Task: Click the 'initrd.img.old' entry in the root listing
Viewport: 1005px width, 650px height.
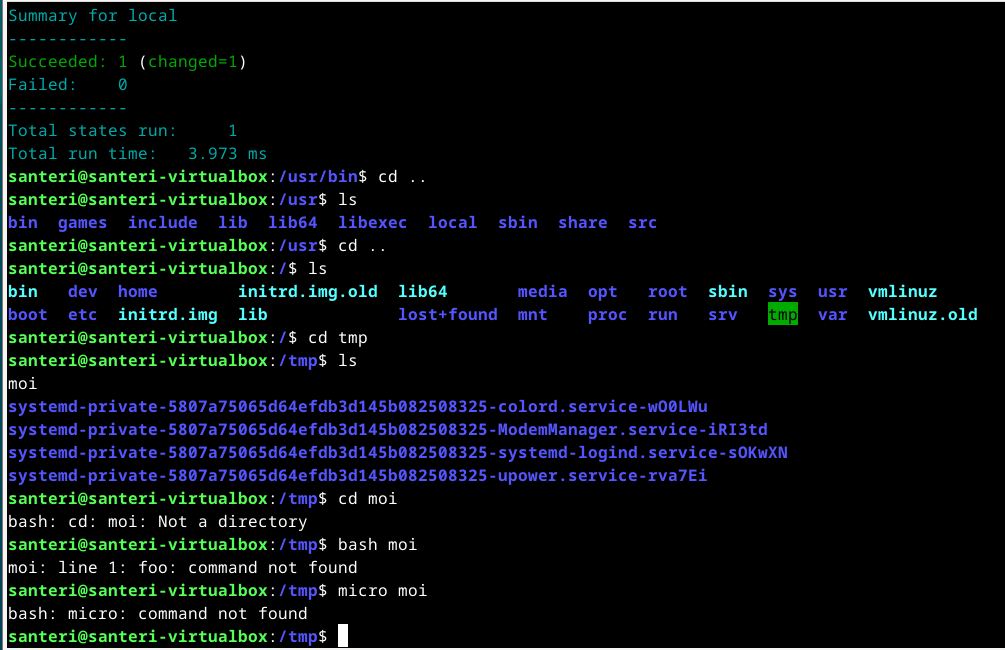Action: click(307, 292)
